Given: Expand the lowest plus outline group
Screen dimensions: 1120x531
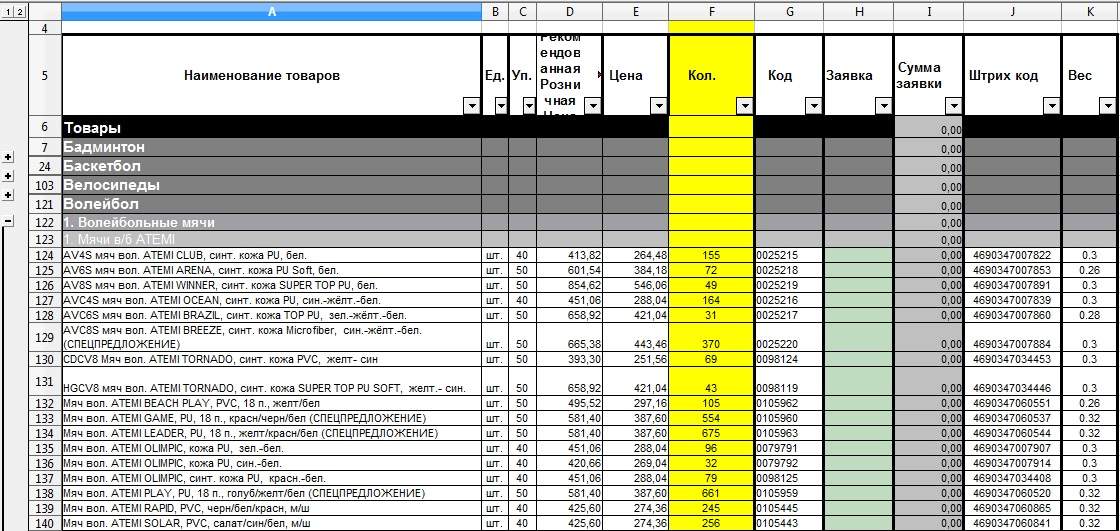Looking at the screenshot, I should coord(9,195).
